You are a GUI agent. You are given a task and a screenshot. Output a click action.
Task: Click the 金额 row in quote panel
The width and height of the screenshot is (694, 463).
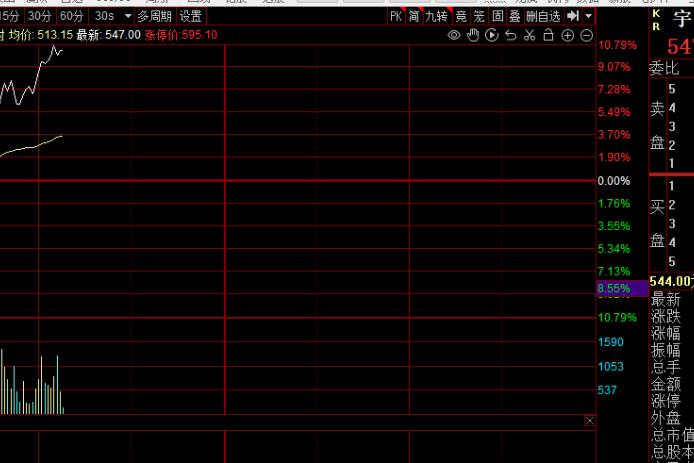666,384
